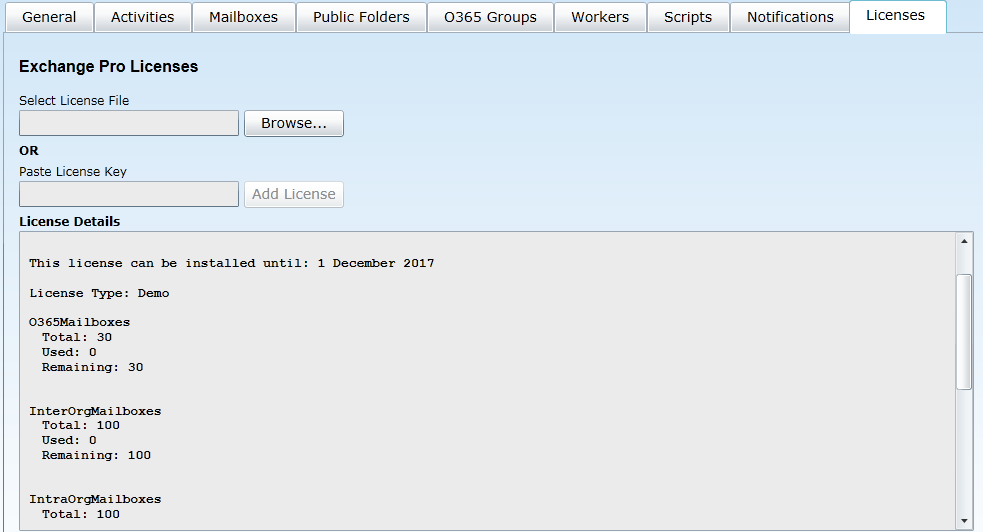
Task: Click the License Details scrollbar down arrow
Action: tap(964, 521)
